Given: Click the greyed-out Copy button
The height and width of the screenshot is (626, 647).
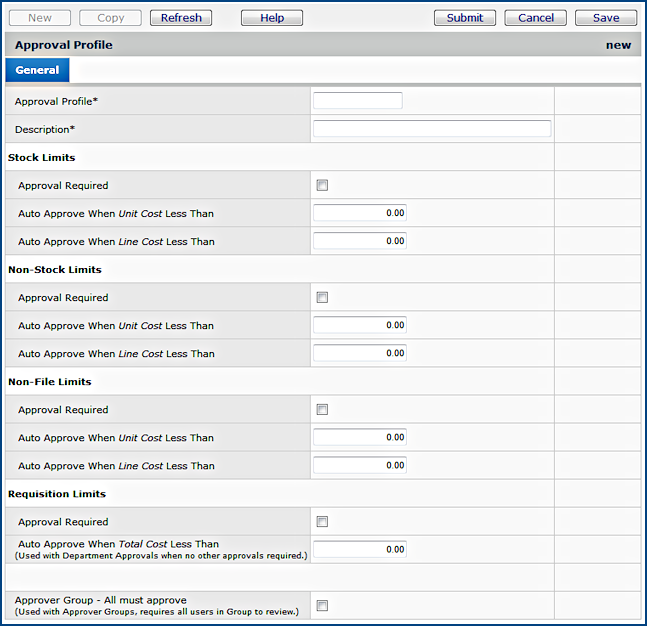Looking at the screenshot, I should pos(110,18).
